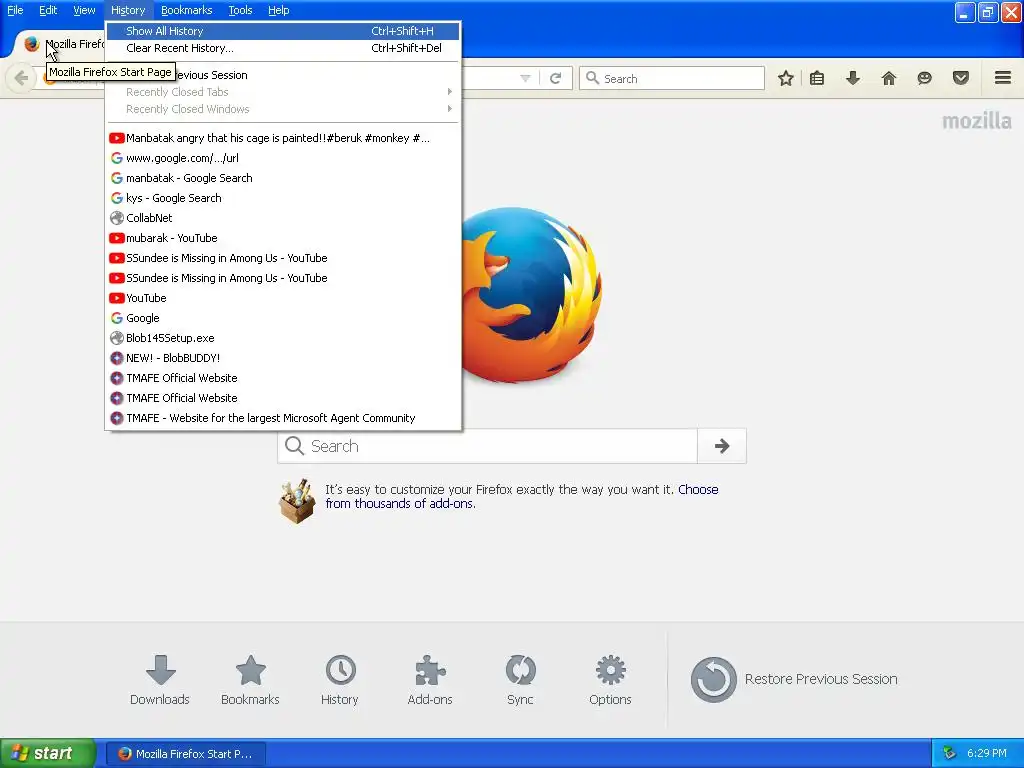The height and width of the screenshot is (768, 1024).
Task: Open Bookmarks shortcut on start page
Action: (250, 680)
